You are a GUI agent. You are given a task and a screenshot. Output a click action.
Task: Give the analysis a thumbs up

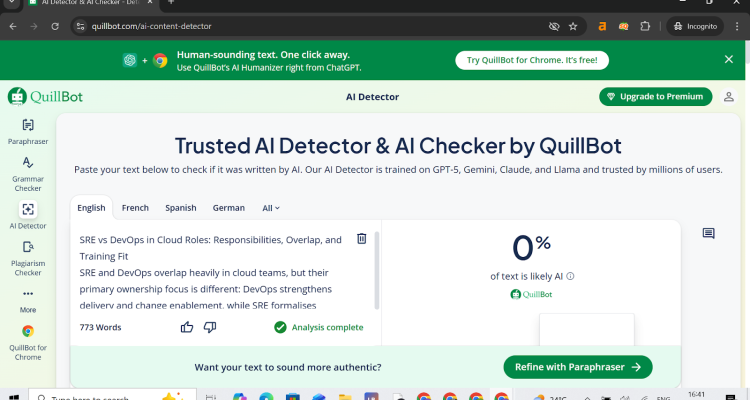click(187, 327)
